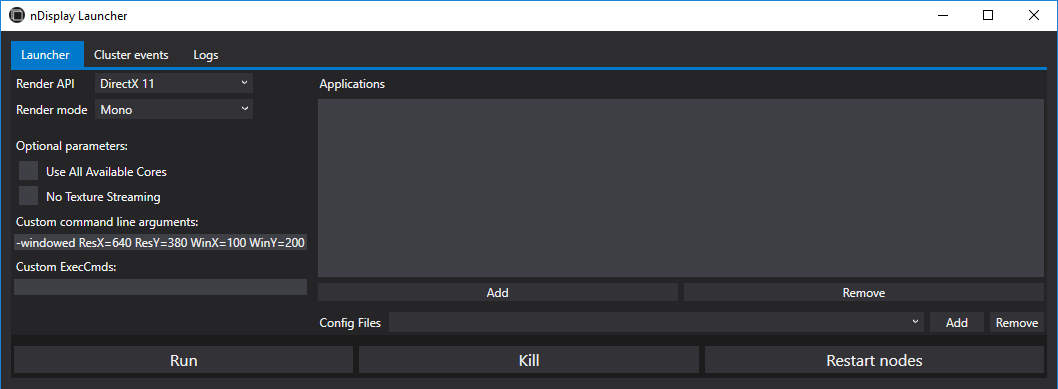Click the Custom ExecCmds label

pos(66,266)
